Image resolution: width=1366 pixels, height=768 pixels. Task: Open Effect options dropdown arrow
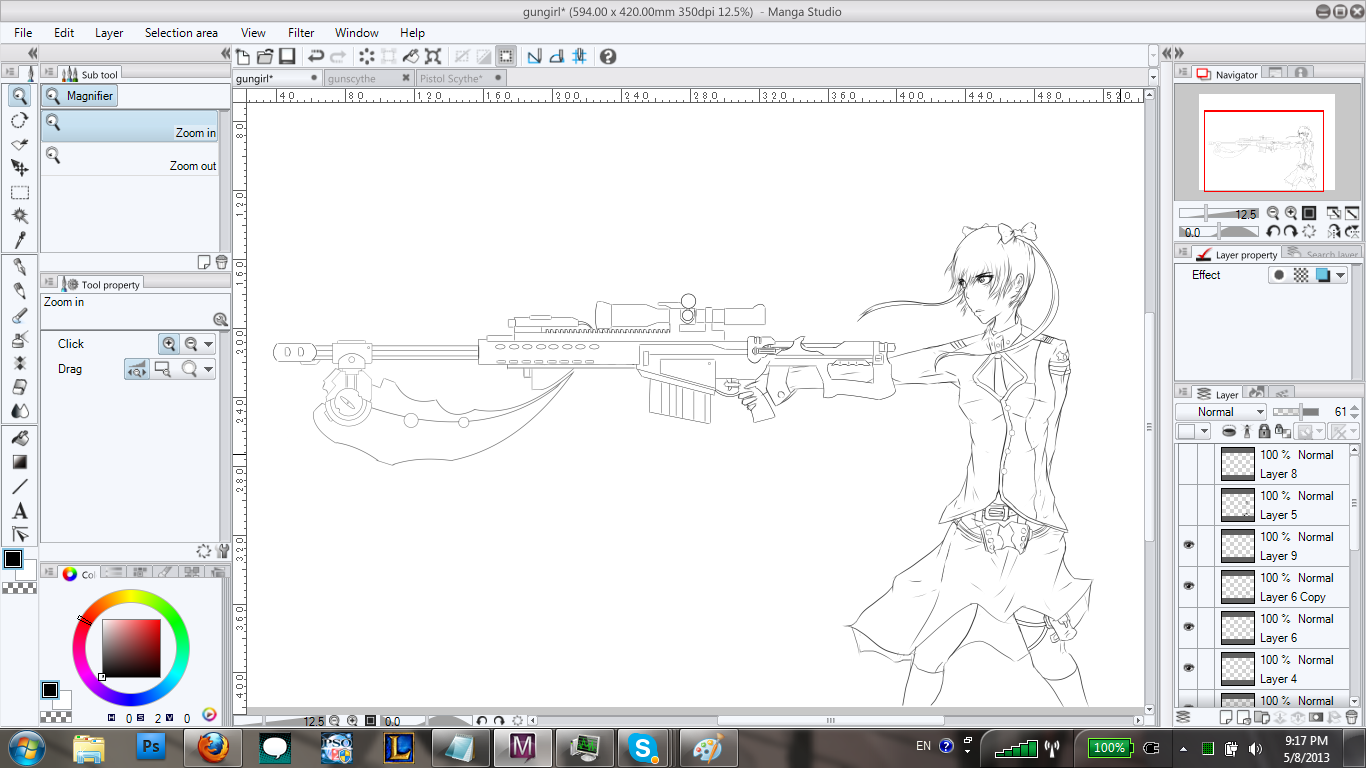(x=1340, y=275)
